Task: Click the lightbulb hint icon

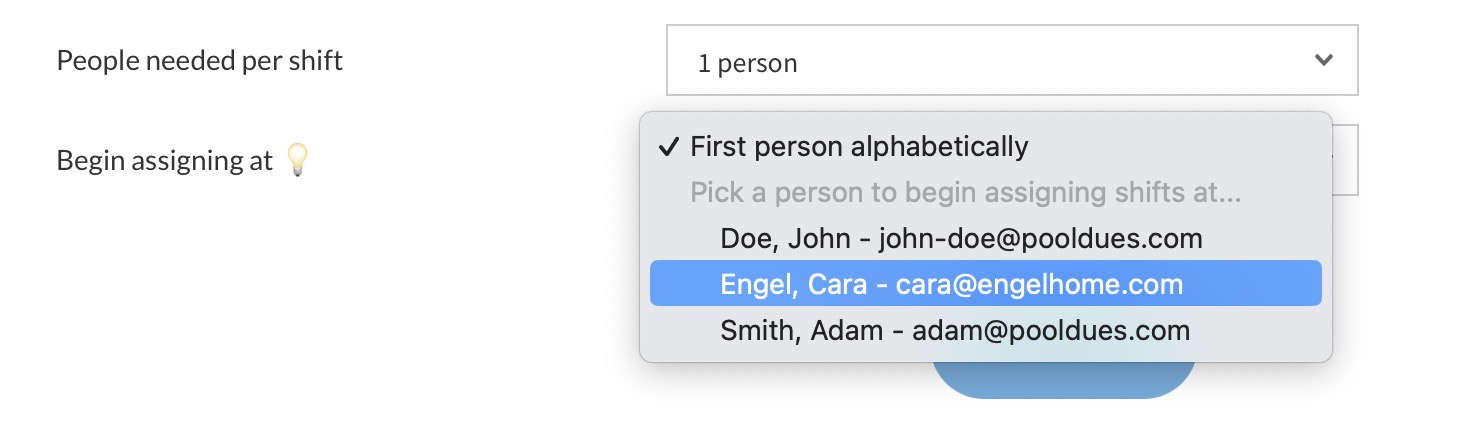Action: coord(297,160)
